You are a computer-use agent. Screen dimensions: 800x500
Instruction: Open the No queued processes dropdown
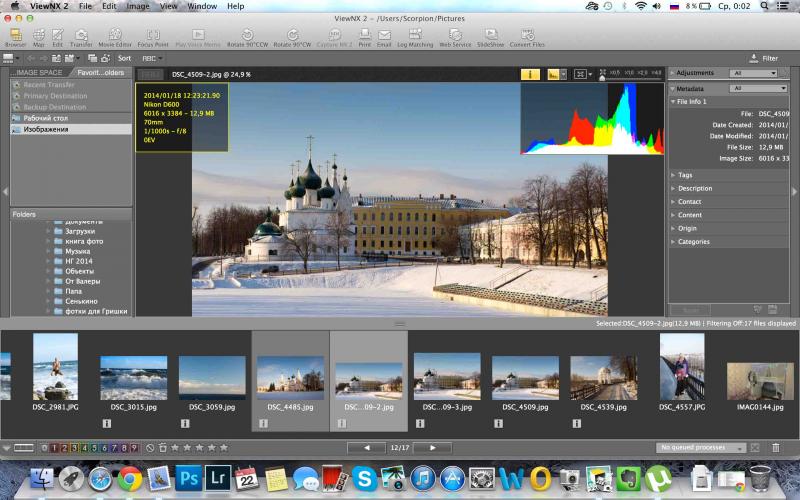(x=701, y=447)
